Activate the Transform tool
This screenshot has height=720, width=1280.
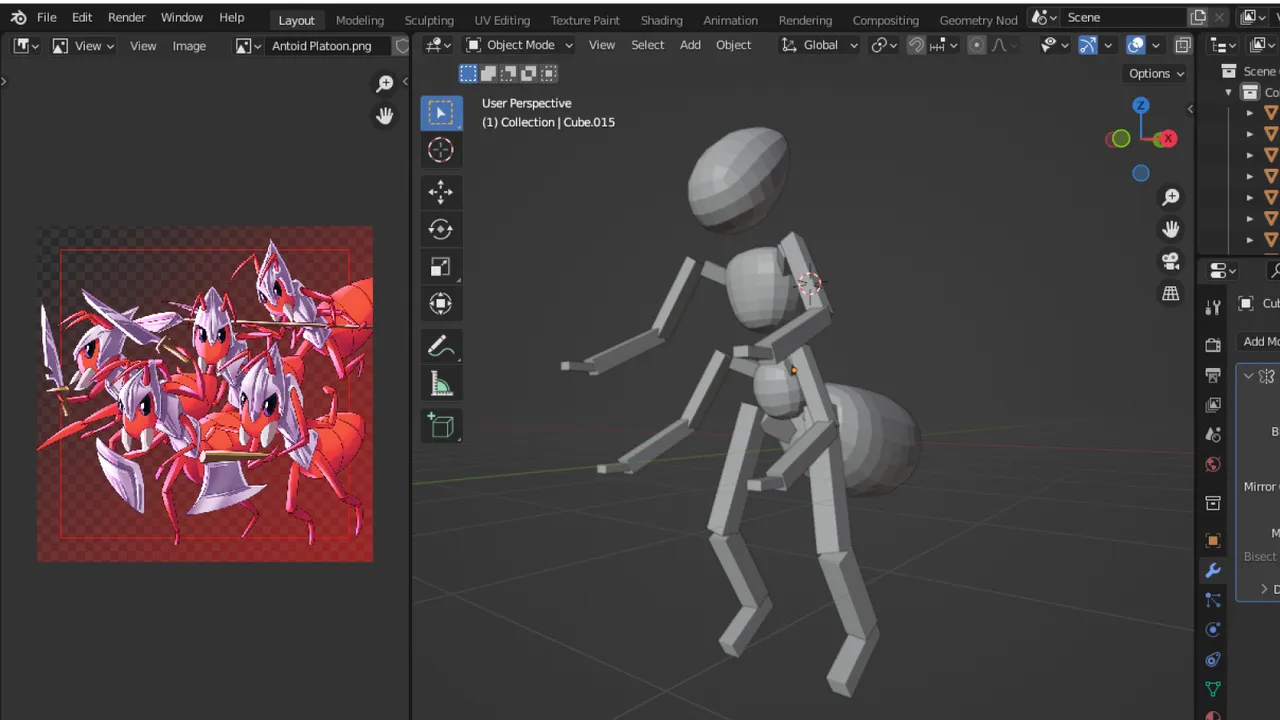(441, 304)
